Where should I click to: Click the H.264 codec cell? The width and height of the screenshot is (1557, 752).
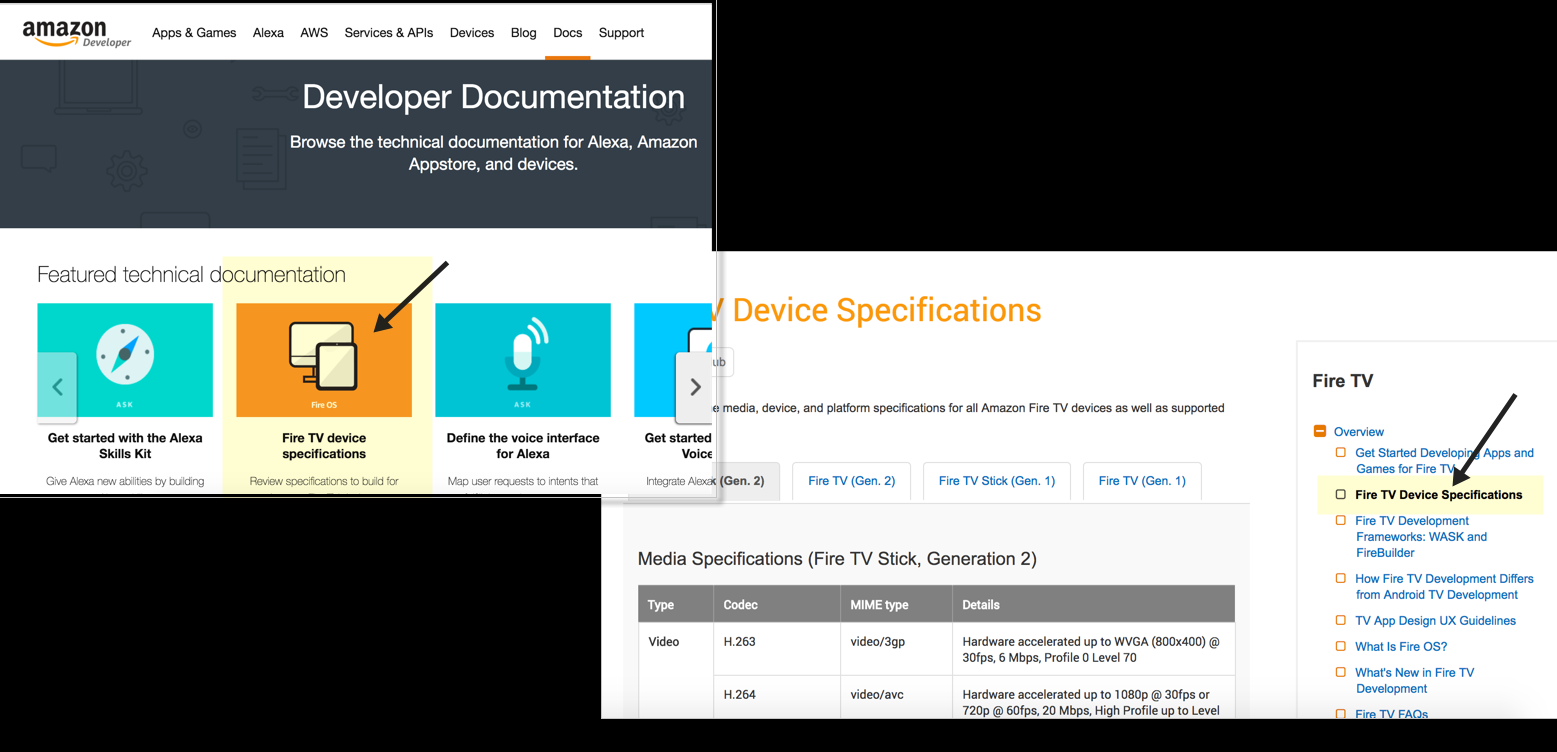tap(776, 698)
